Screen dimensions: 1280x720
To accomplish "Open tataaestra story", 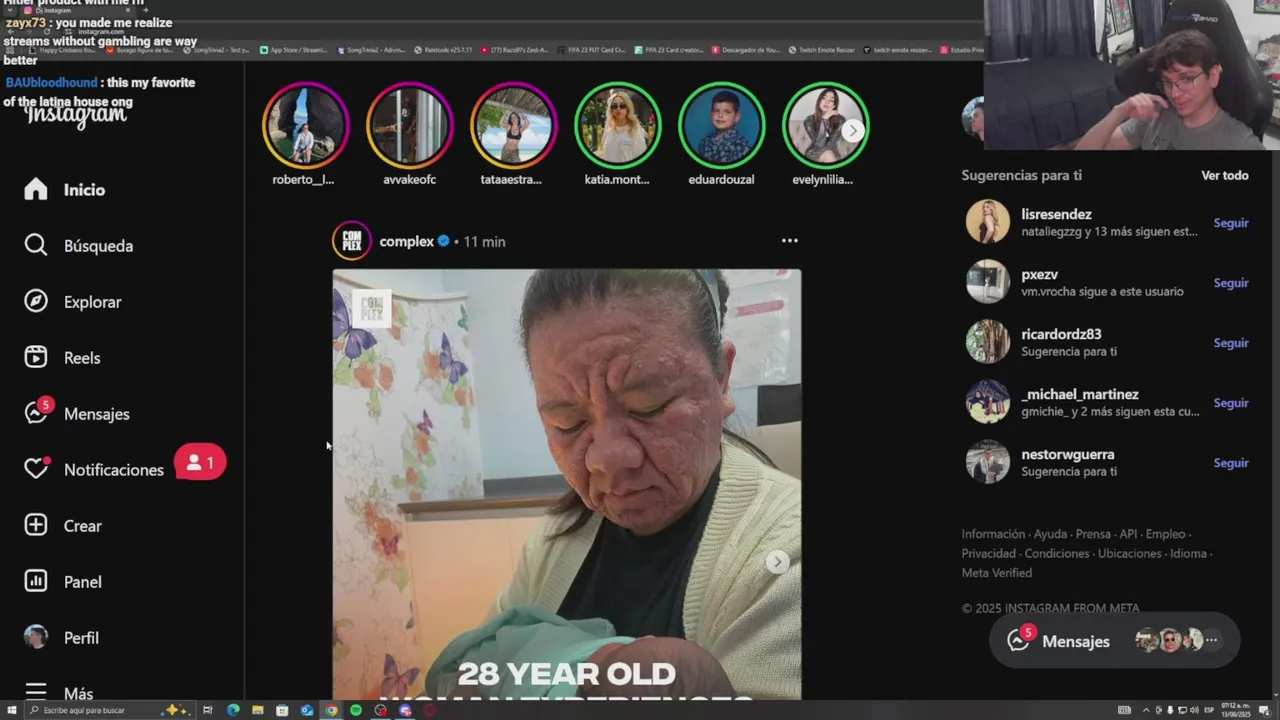I will [513, 125].
